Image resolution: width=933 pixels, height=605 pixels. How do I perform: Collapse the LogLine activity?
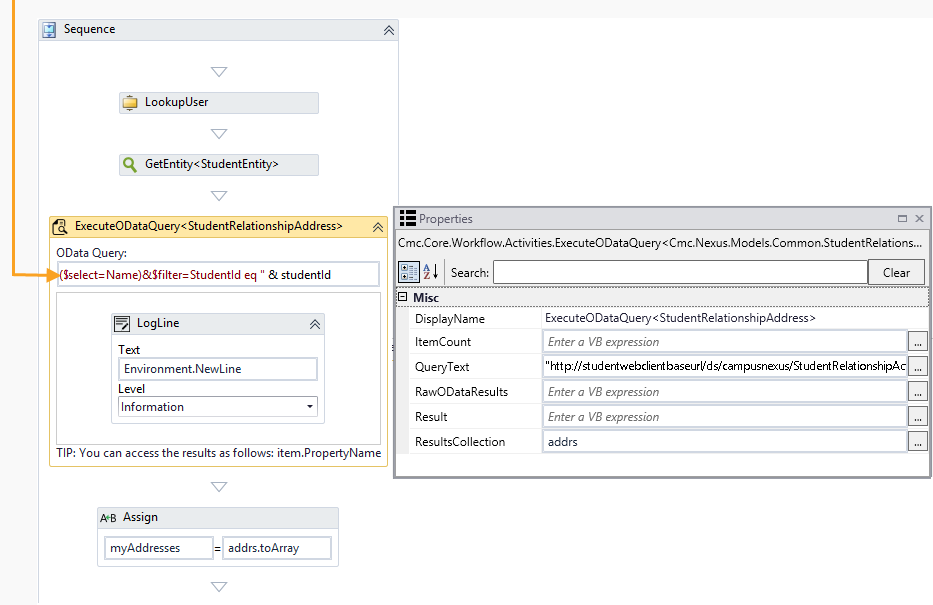(x=315, y=324)
